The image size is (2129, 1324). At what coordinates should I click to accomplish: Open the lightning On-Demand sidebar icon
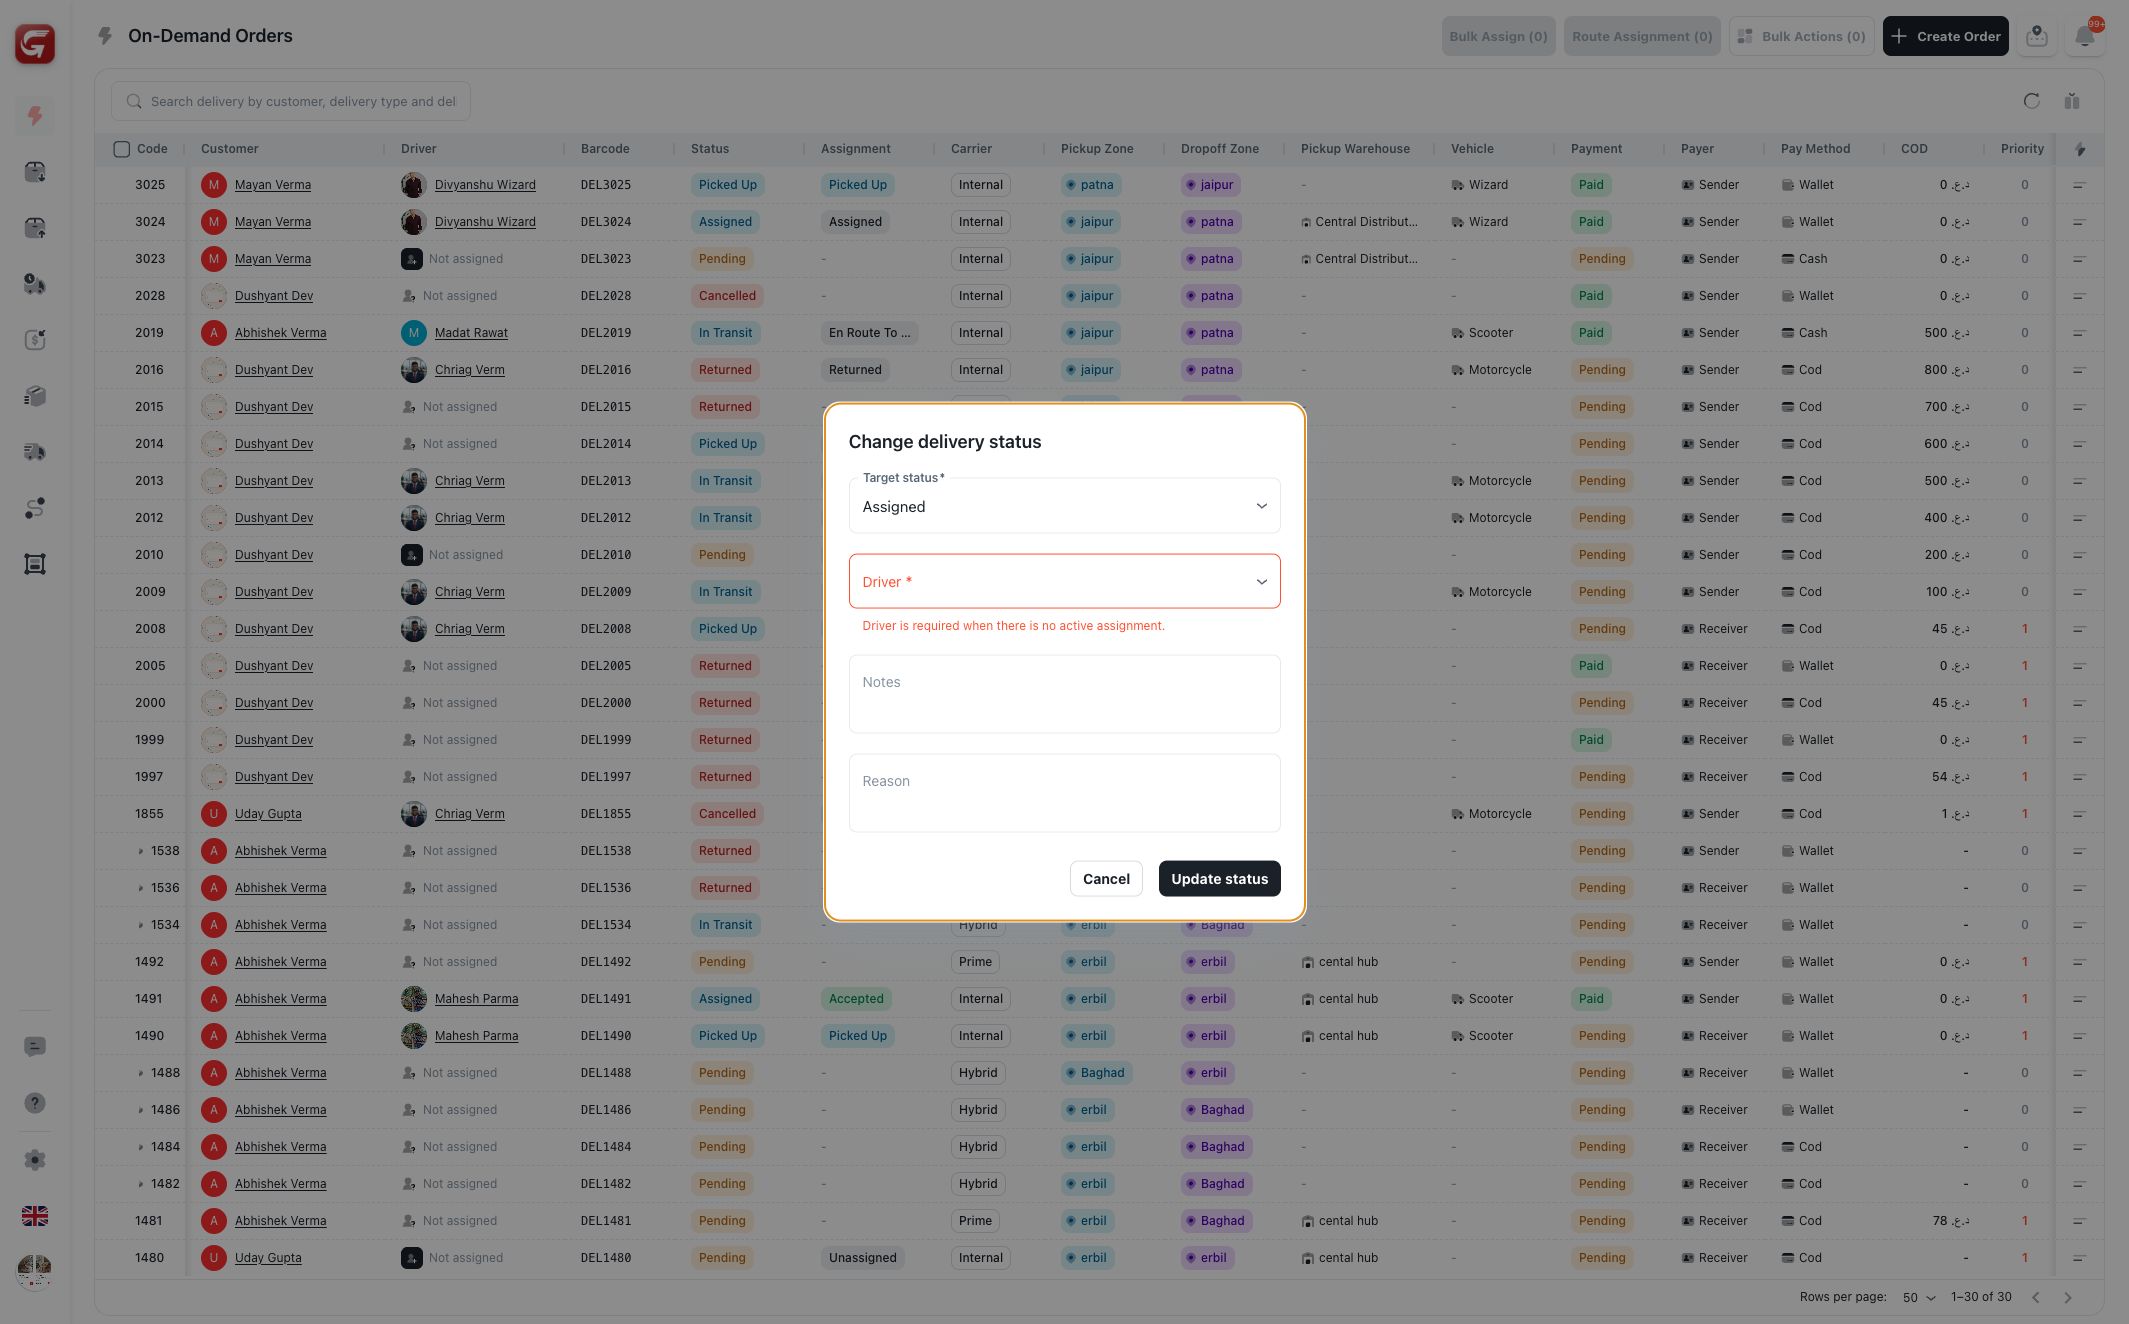(x=35, y=116)
